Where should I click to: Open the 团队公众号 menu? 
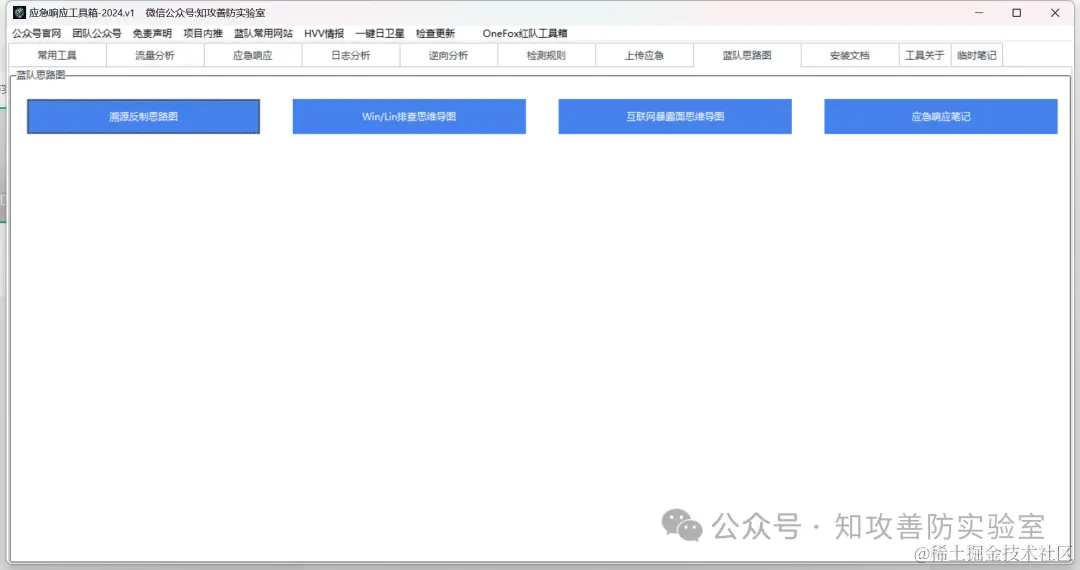click(x=96, y=33)
